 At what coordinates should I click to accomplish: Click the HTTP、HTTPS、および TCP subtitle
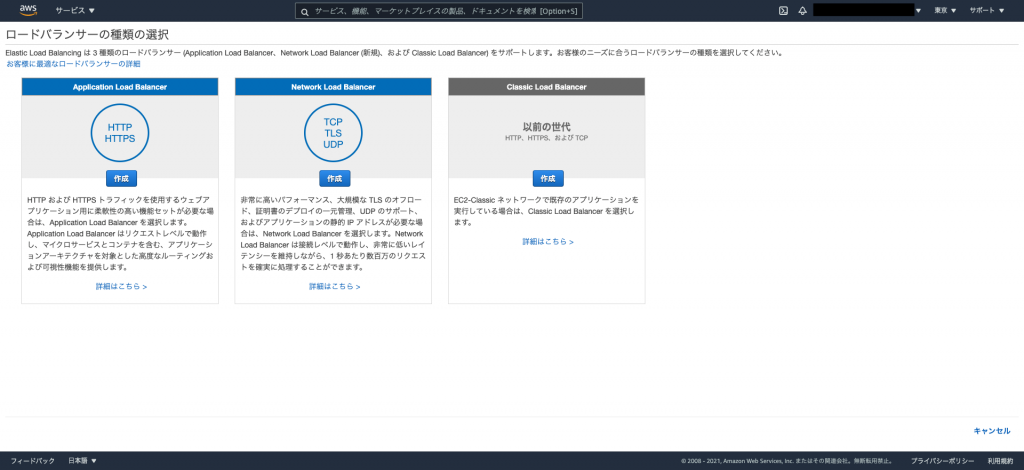click(547, 138)
